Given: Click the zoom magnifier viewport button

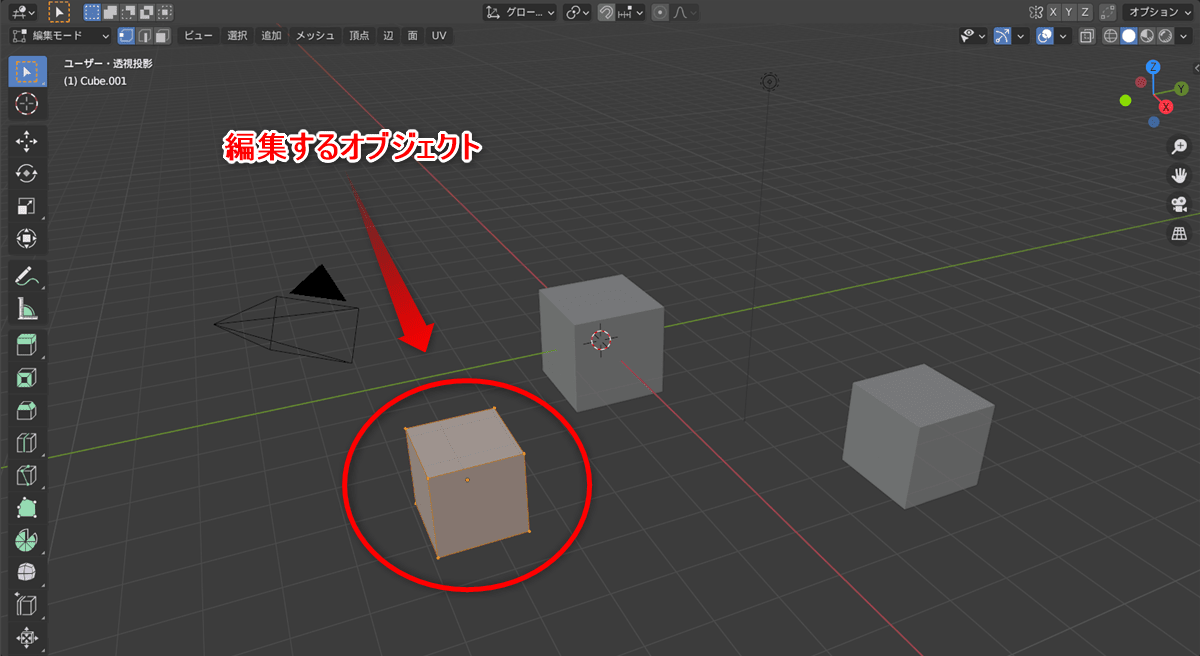Looking at the screenshot, I should pyautogui.click(x=1179, y=146).
